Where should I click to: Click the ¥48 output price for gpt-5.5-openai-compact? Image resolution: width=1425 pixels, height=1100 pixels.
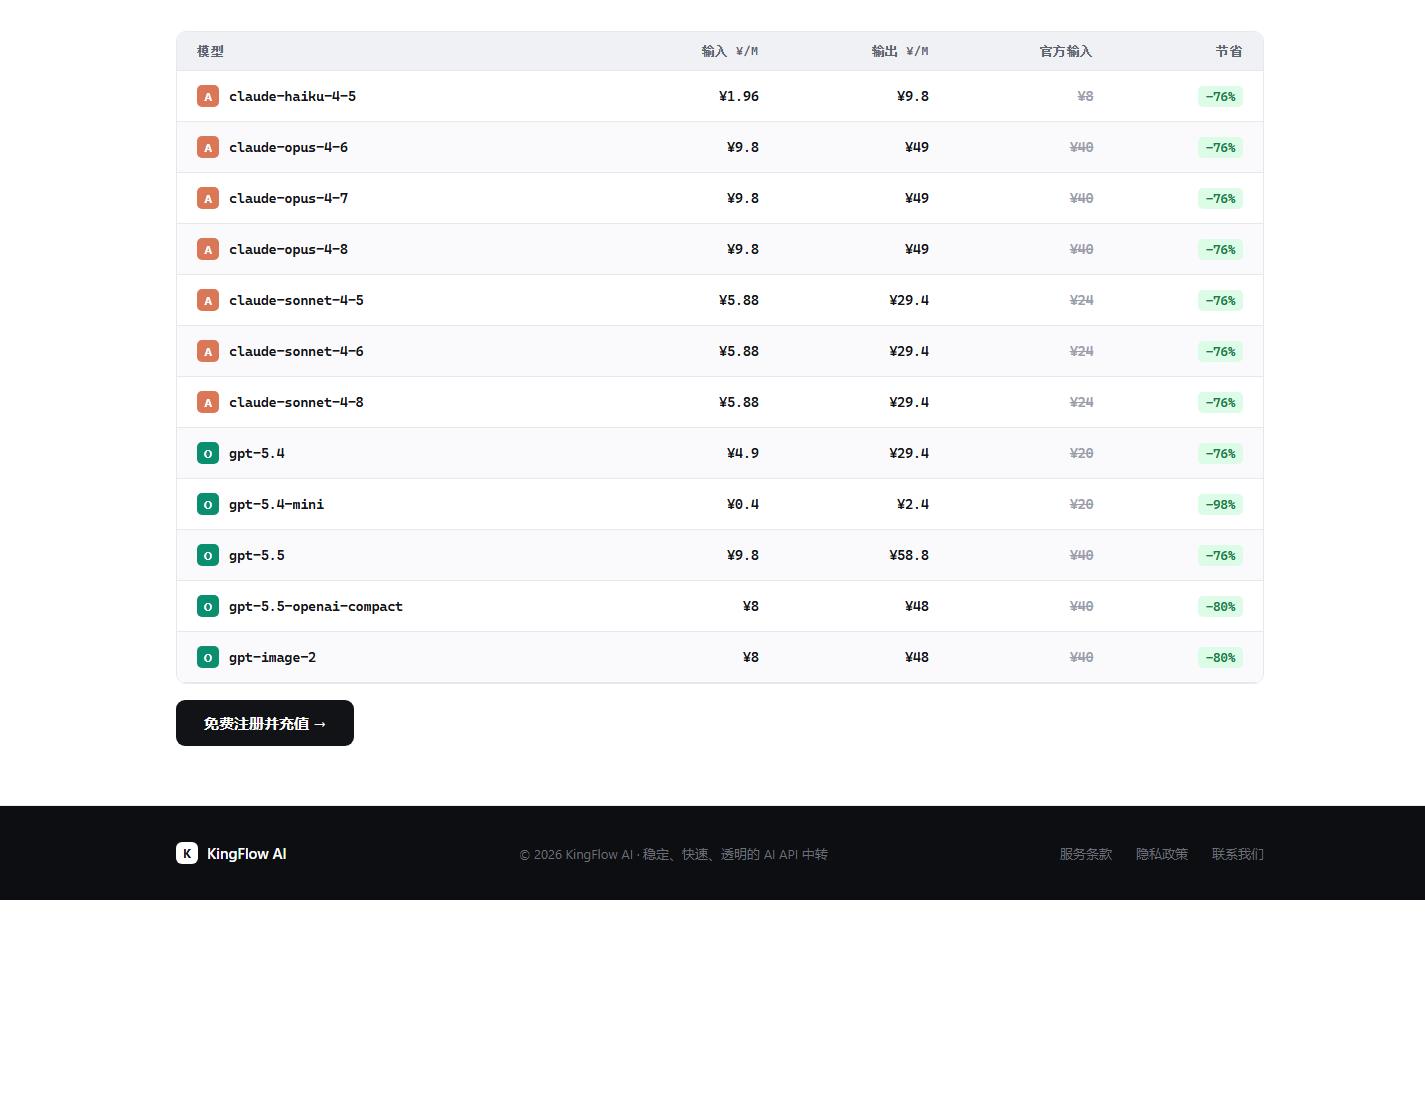coord(917,606)
